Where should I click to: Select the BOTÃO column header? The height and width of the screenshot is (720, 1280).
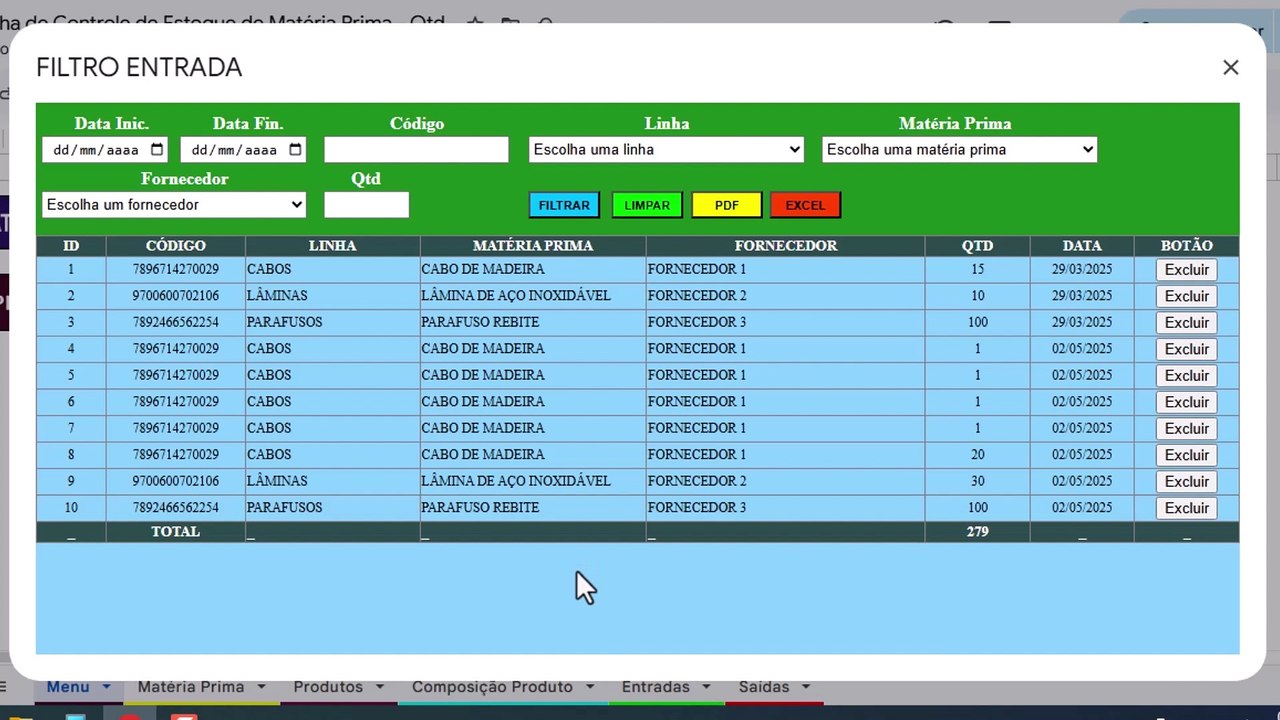(1187, 246)
